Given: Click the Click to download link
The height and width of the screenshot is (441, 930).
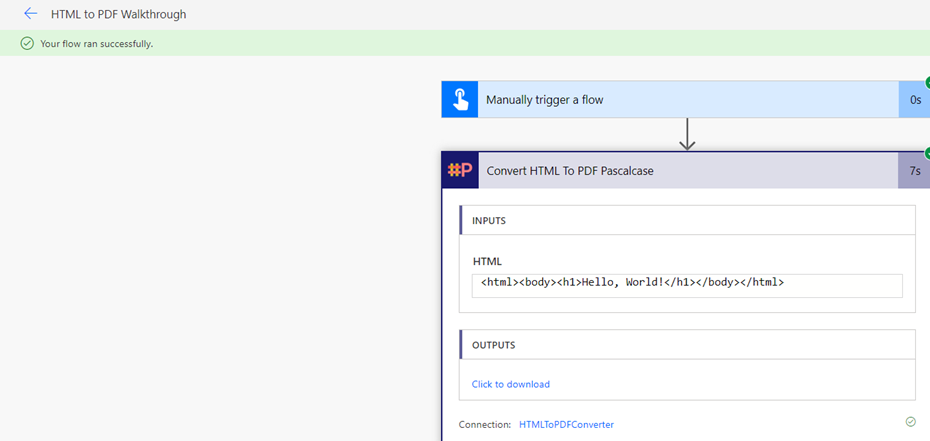Looking at the screenshot, I should [x=511, y=384].
